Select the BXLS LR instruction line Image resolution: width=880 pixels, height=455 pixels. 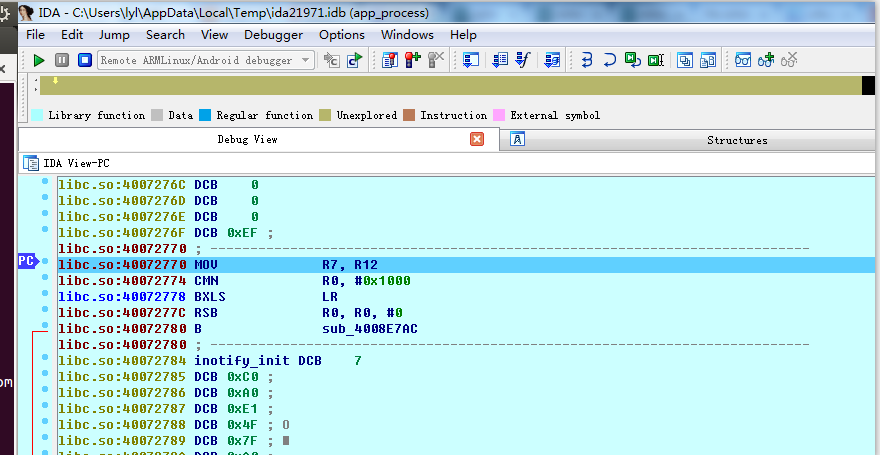466,297
